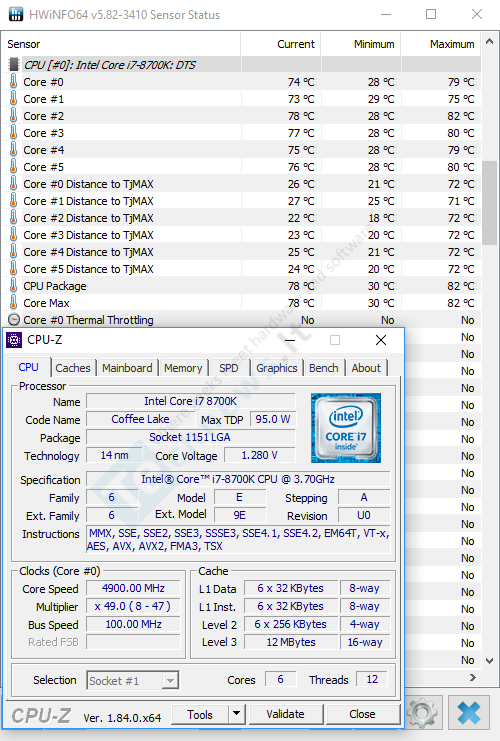Image resolution: width=500 pixels, height=741 pixels.
Task: Click the HWiNFO vertical scrollbar thumb
Action: [490, 203]
